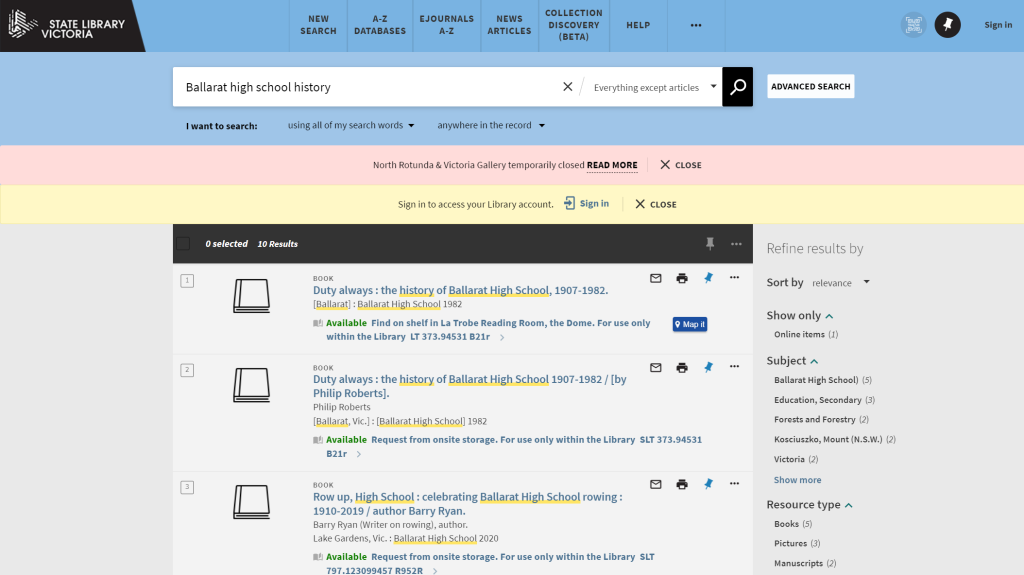Screen dimensions: 1024x575
Task: Click the Advanced Search button
Action: coord(810,87)
